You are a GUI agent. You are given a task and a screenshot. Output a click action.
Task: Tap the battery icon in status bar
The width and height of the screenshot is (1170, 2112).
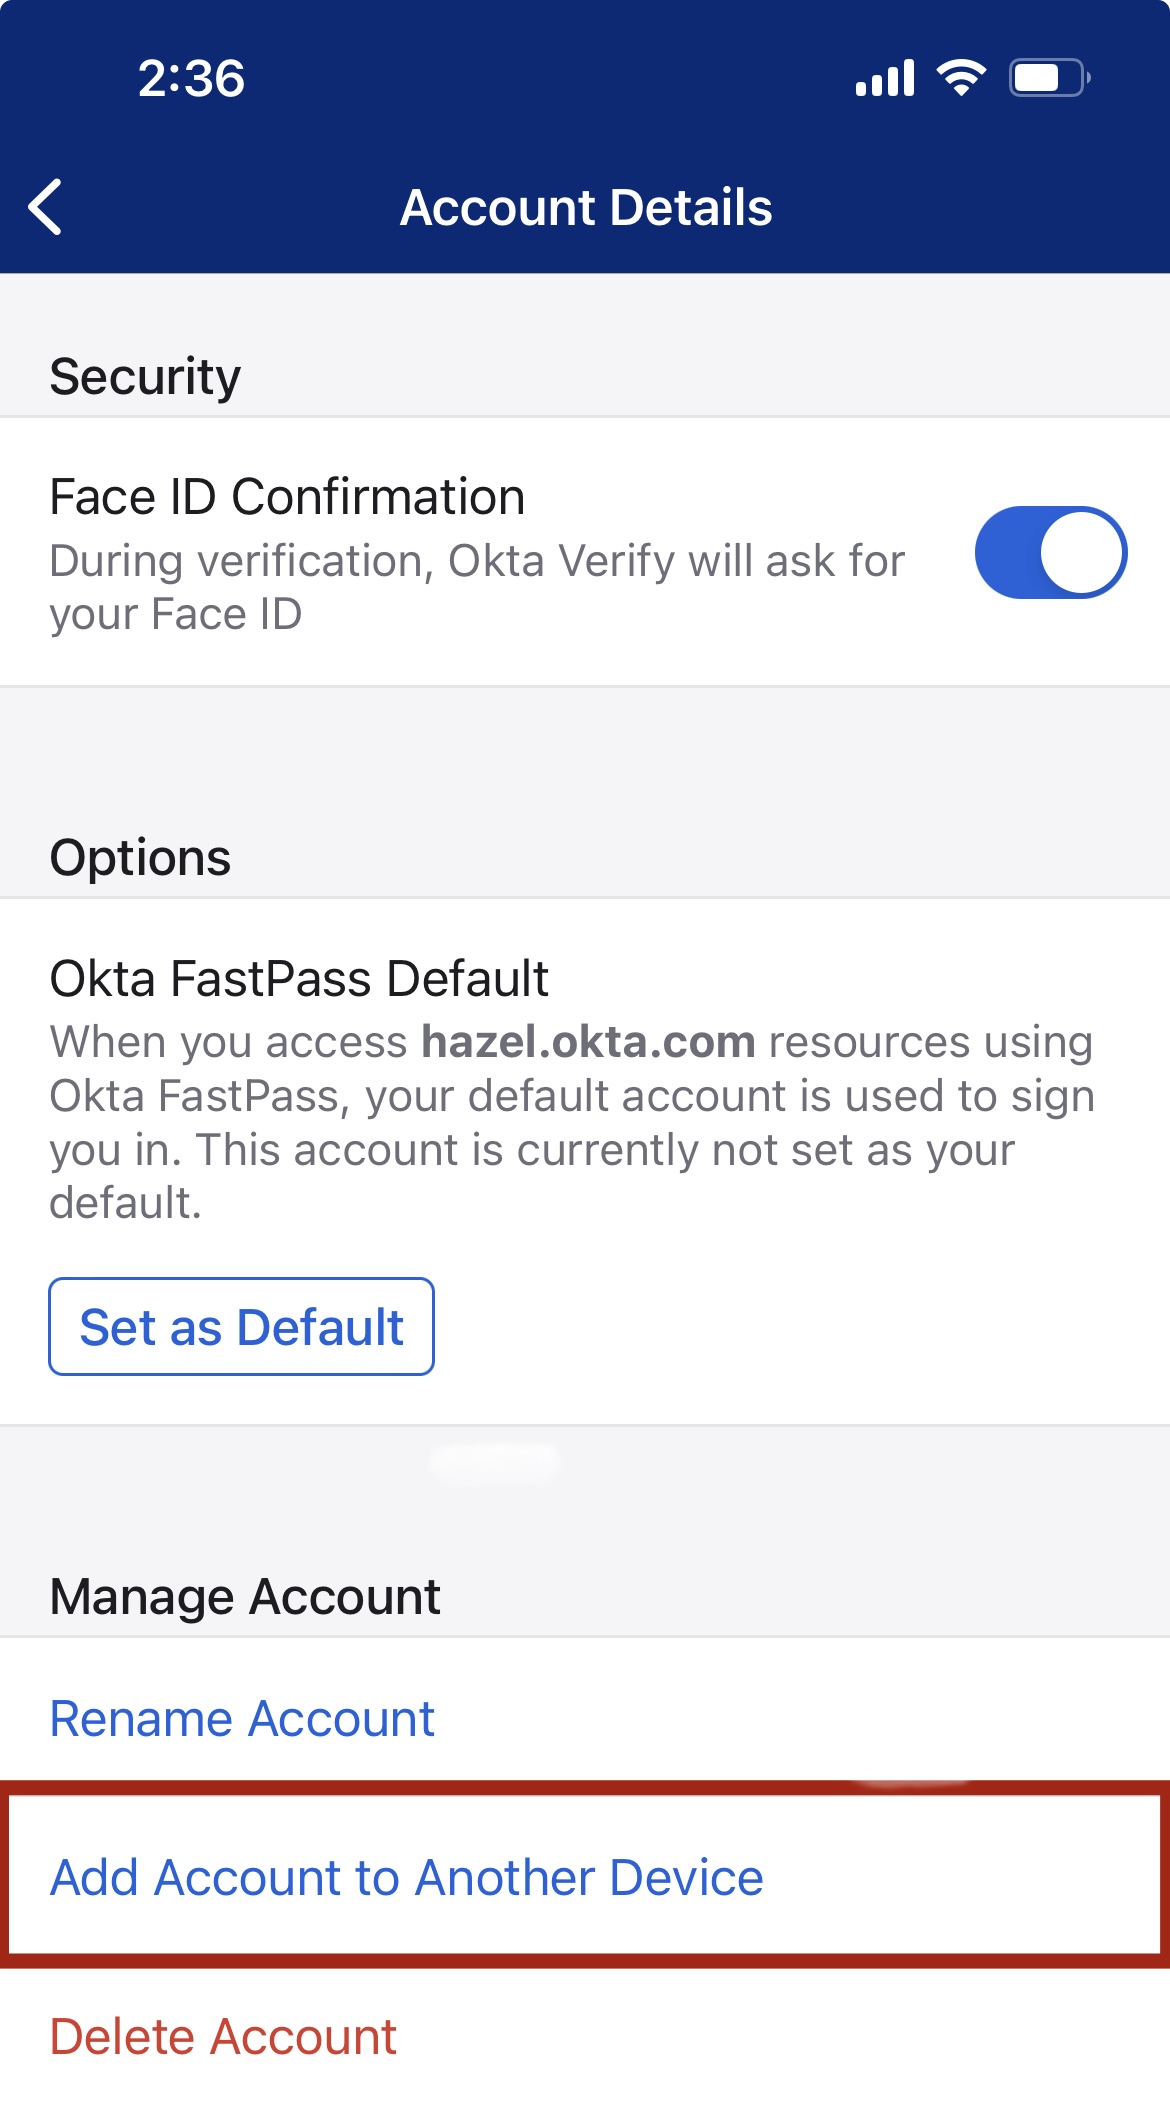pyautogui.click(x=1050, y=78)
